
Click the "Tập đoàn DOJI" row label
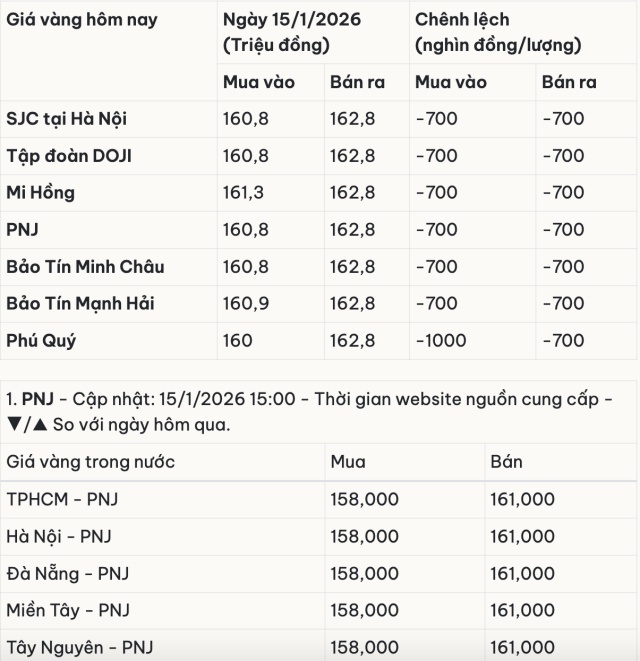(x=69, y=156)
